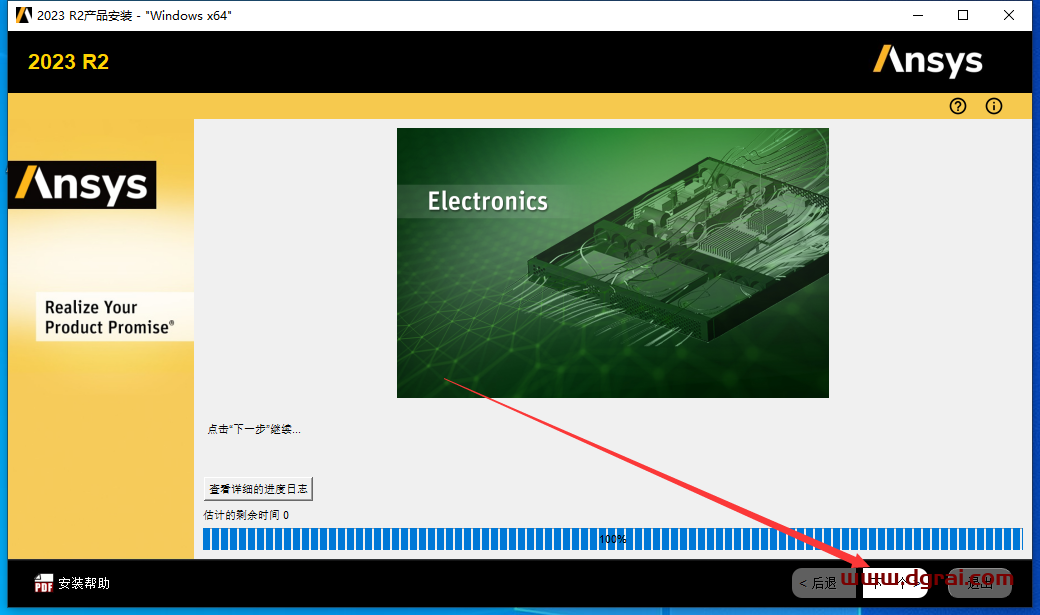This screenshot has width=1040, height=615.
Task: Open the help question mark icon
Action: 958,106
